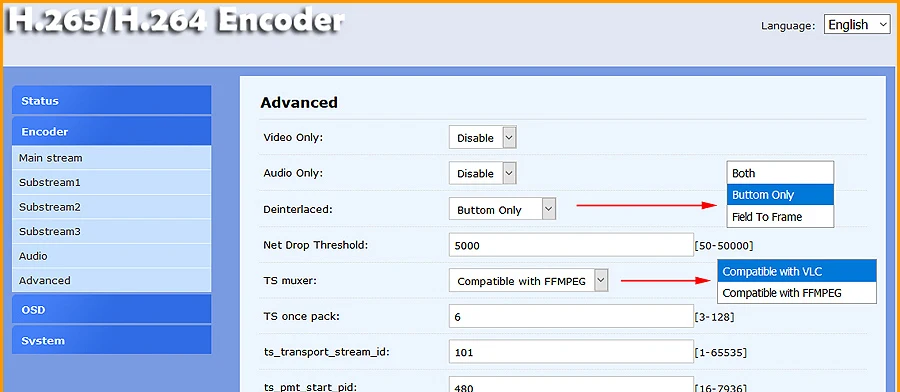Open the Main stream settings page
This screenshot has height=392, width=900.
(111, 158)
